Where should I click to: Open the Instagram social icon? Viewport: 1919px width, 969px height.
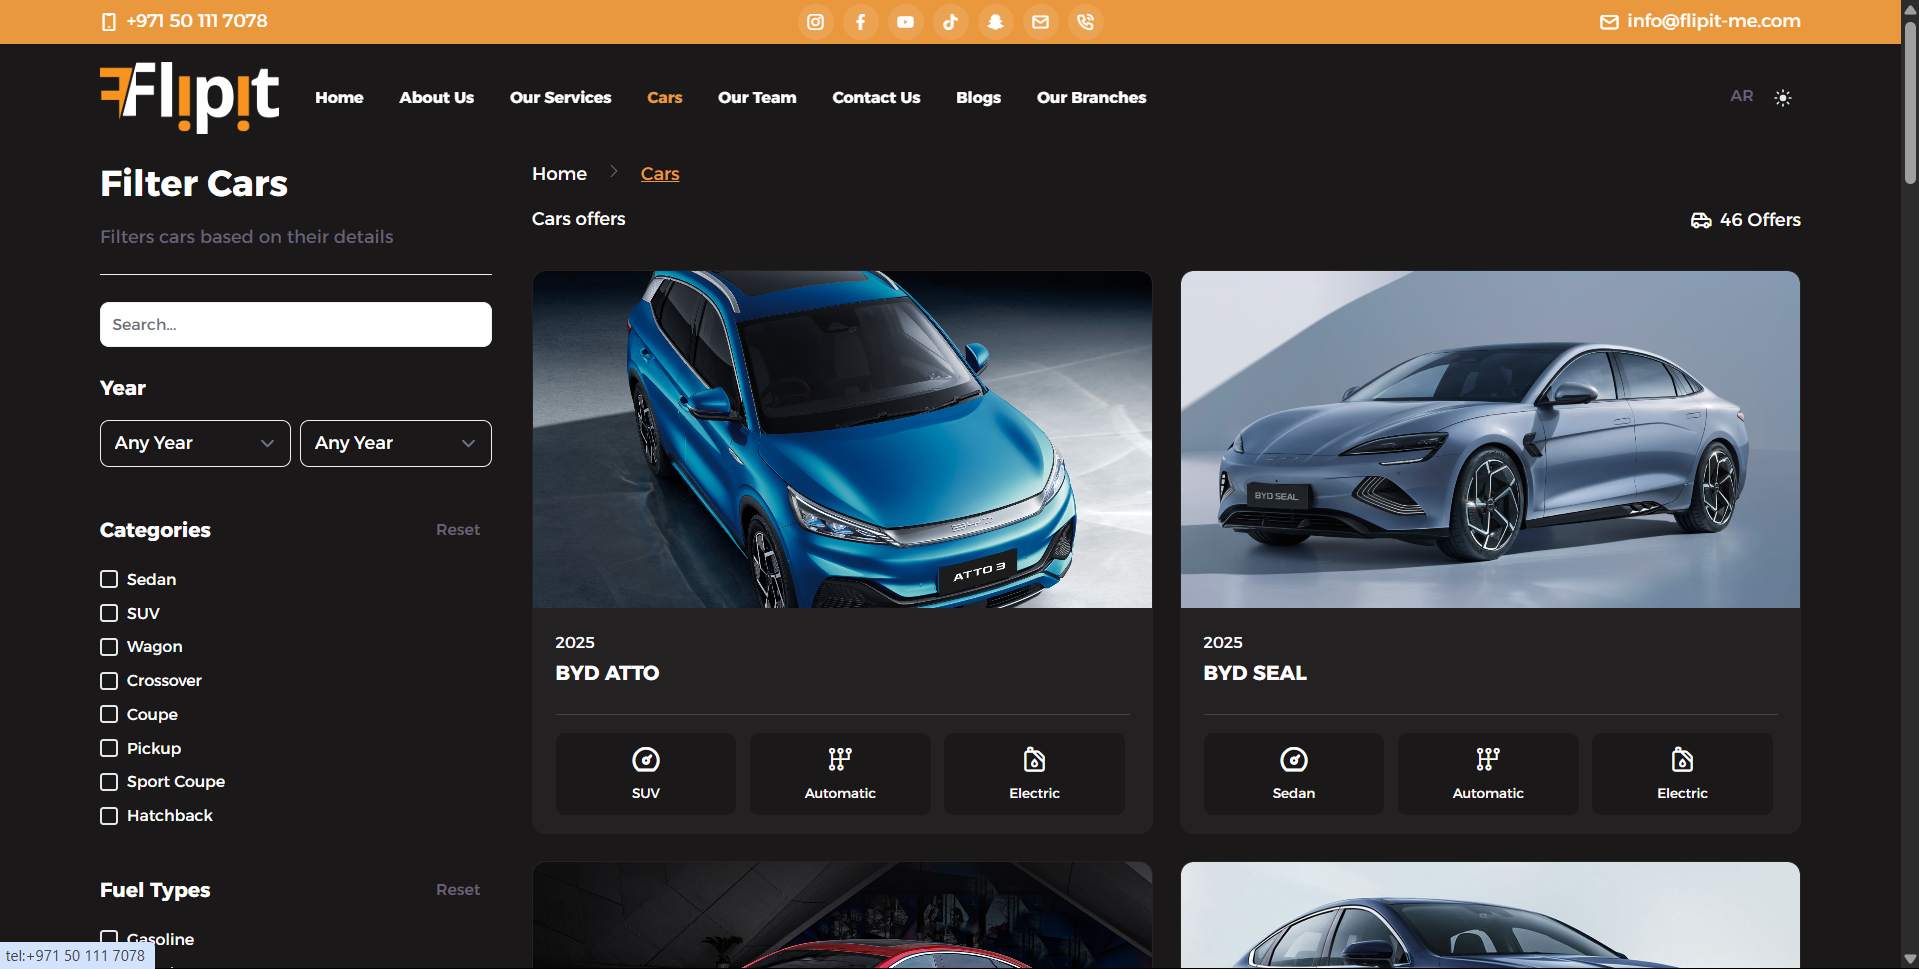(815, 22)
